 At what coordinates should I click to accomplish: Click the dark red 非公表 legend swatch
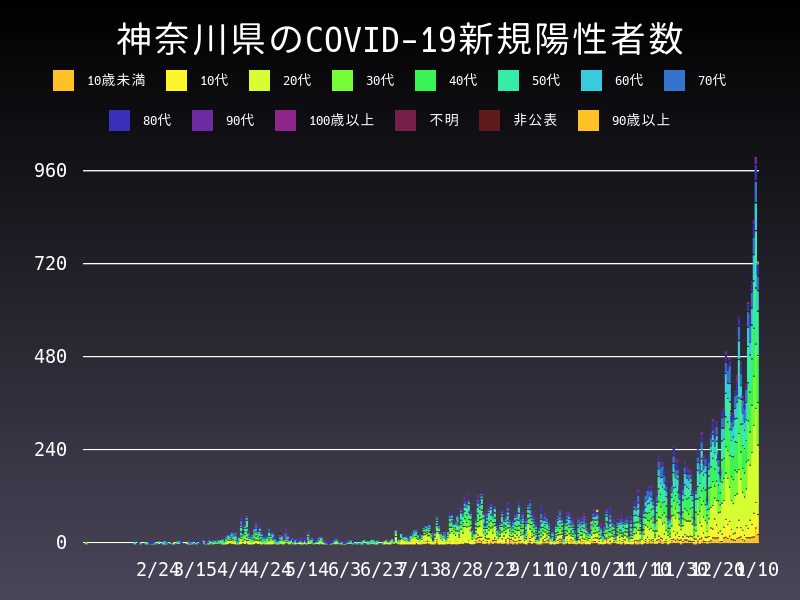(x=489, y=120)
